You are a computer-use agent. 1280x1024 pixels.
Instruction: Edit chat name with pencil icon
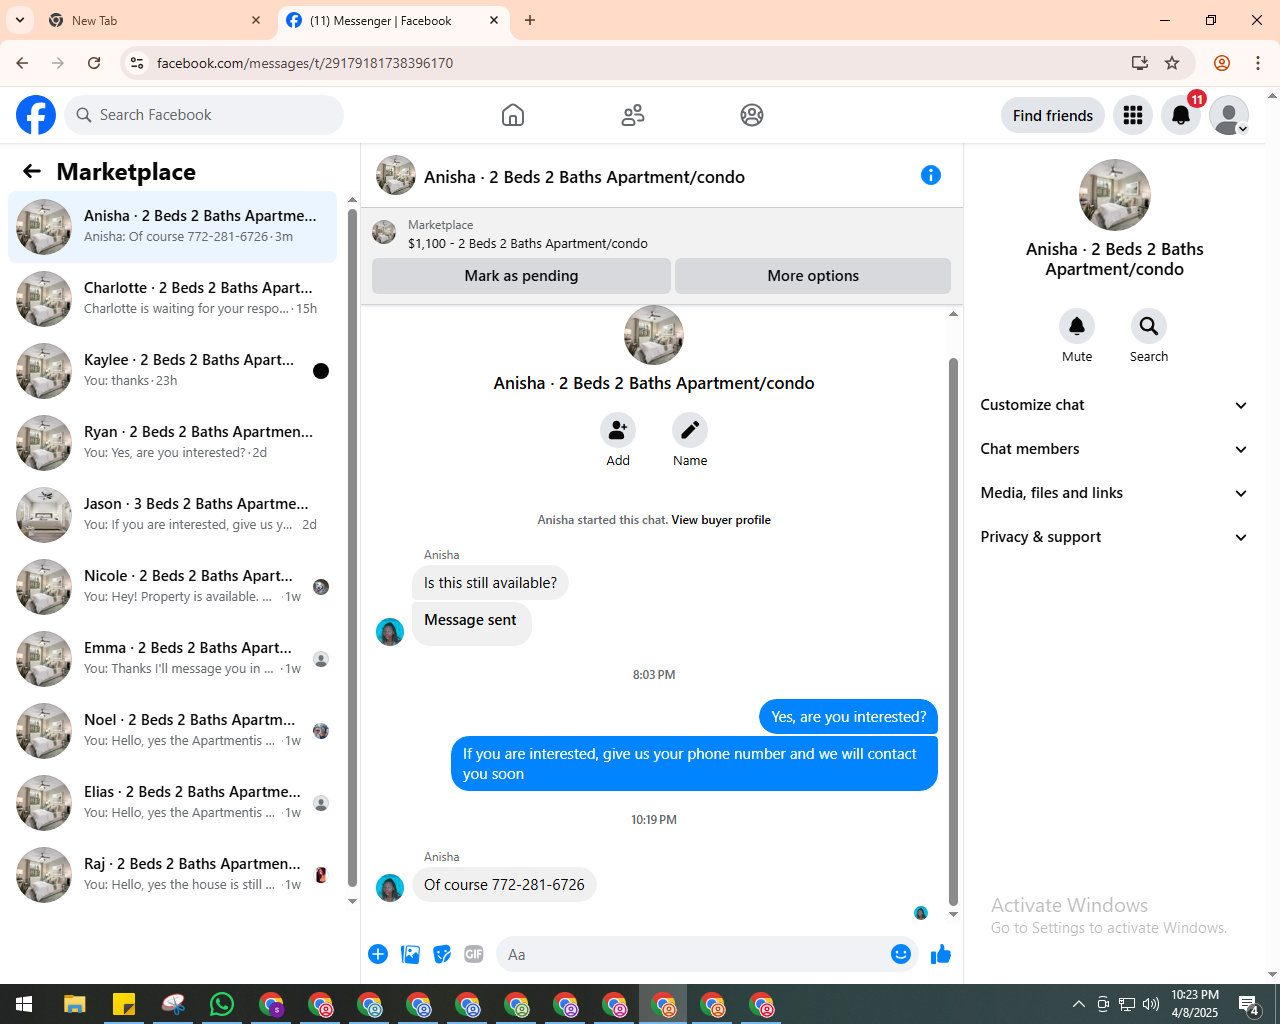click(690, 430)
